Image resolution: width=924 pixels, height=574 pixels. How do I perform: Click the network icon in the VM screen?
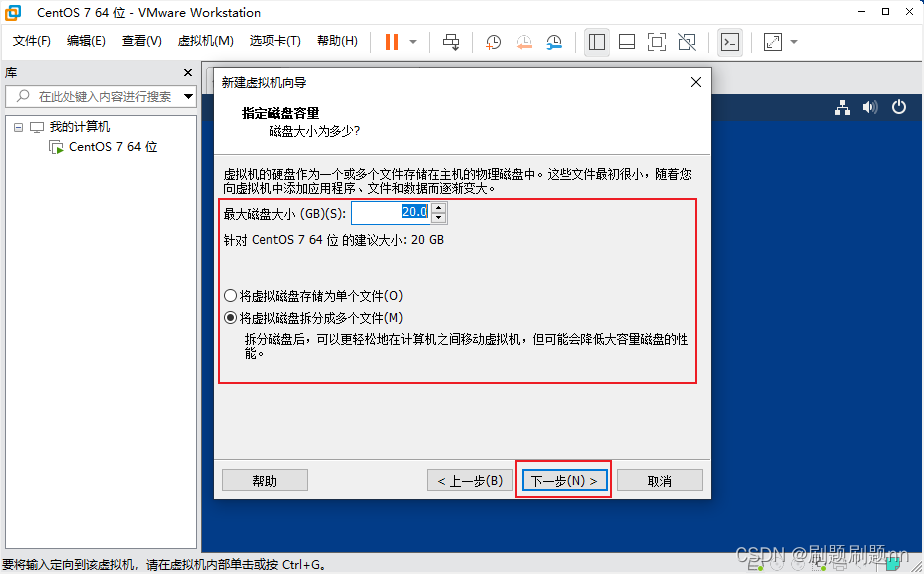click(x=843, y=107)
